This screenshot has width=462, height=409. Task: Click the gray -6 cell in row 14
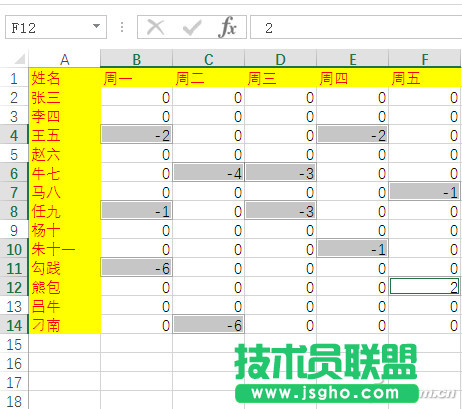click(208, 325)
